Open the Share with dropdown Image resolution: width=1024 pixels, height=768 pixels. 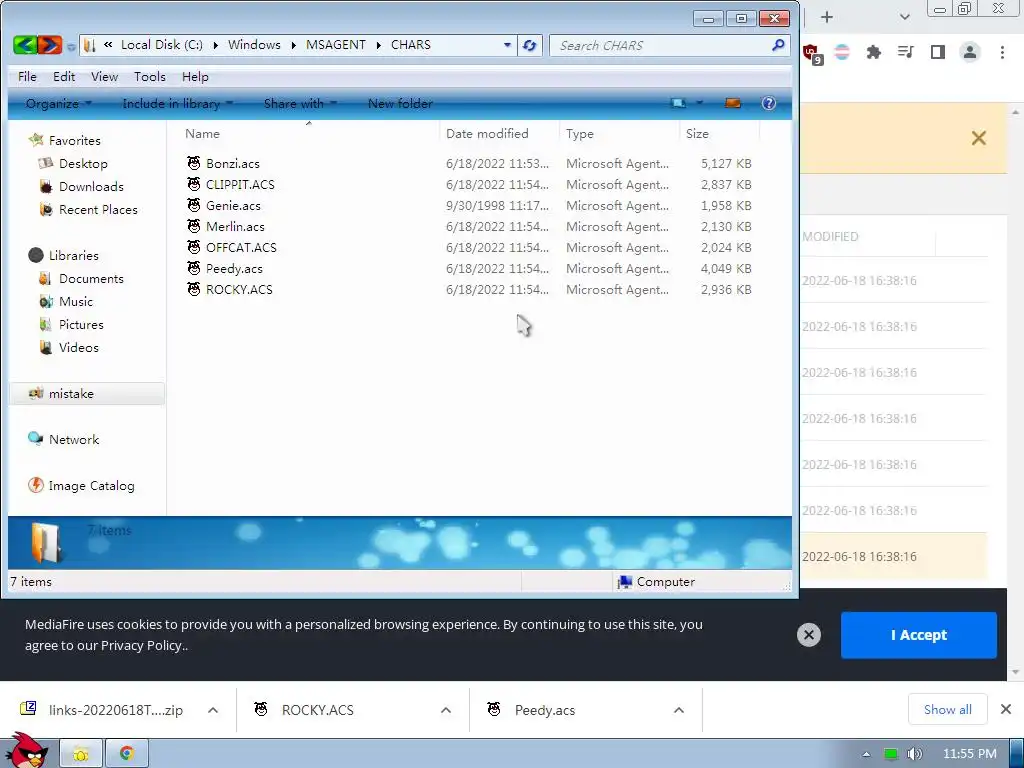(300, 103)
